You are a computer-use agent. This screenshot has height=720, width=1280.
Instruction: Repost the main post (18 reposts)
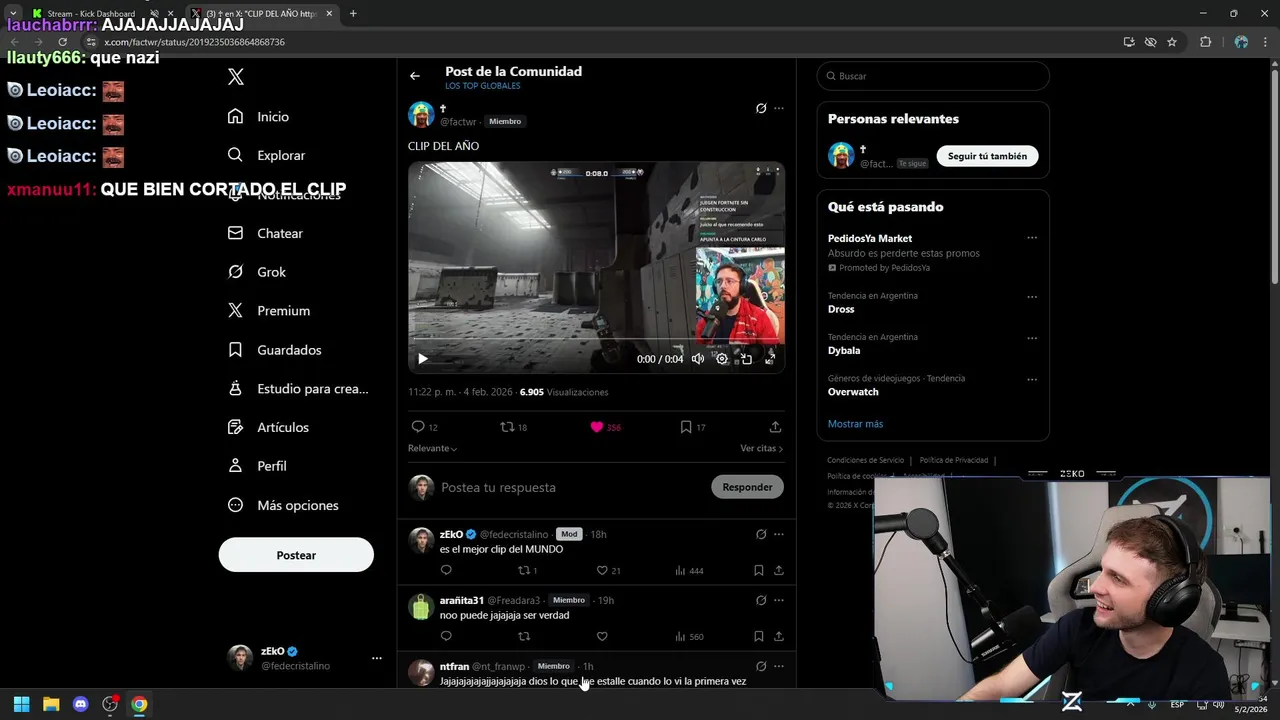[514, 427]
